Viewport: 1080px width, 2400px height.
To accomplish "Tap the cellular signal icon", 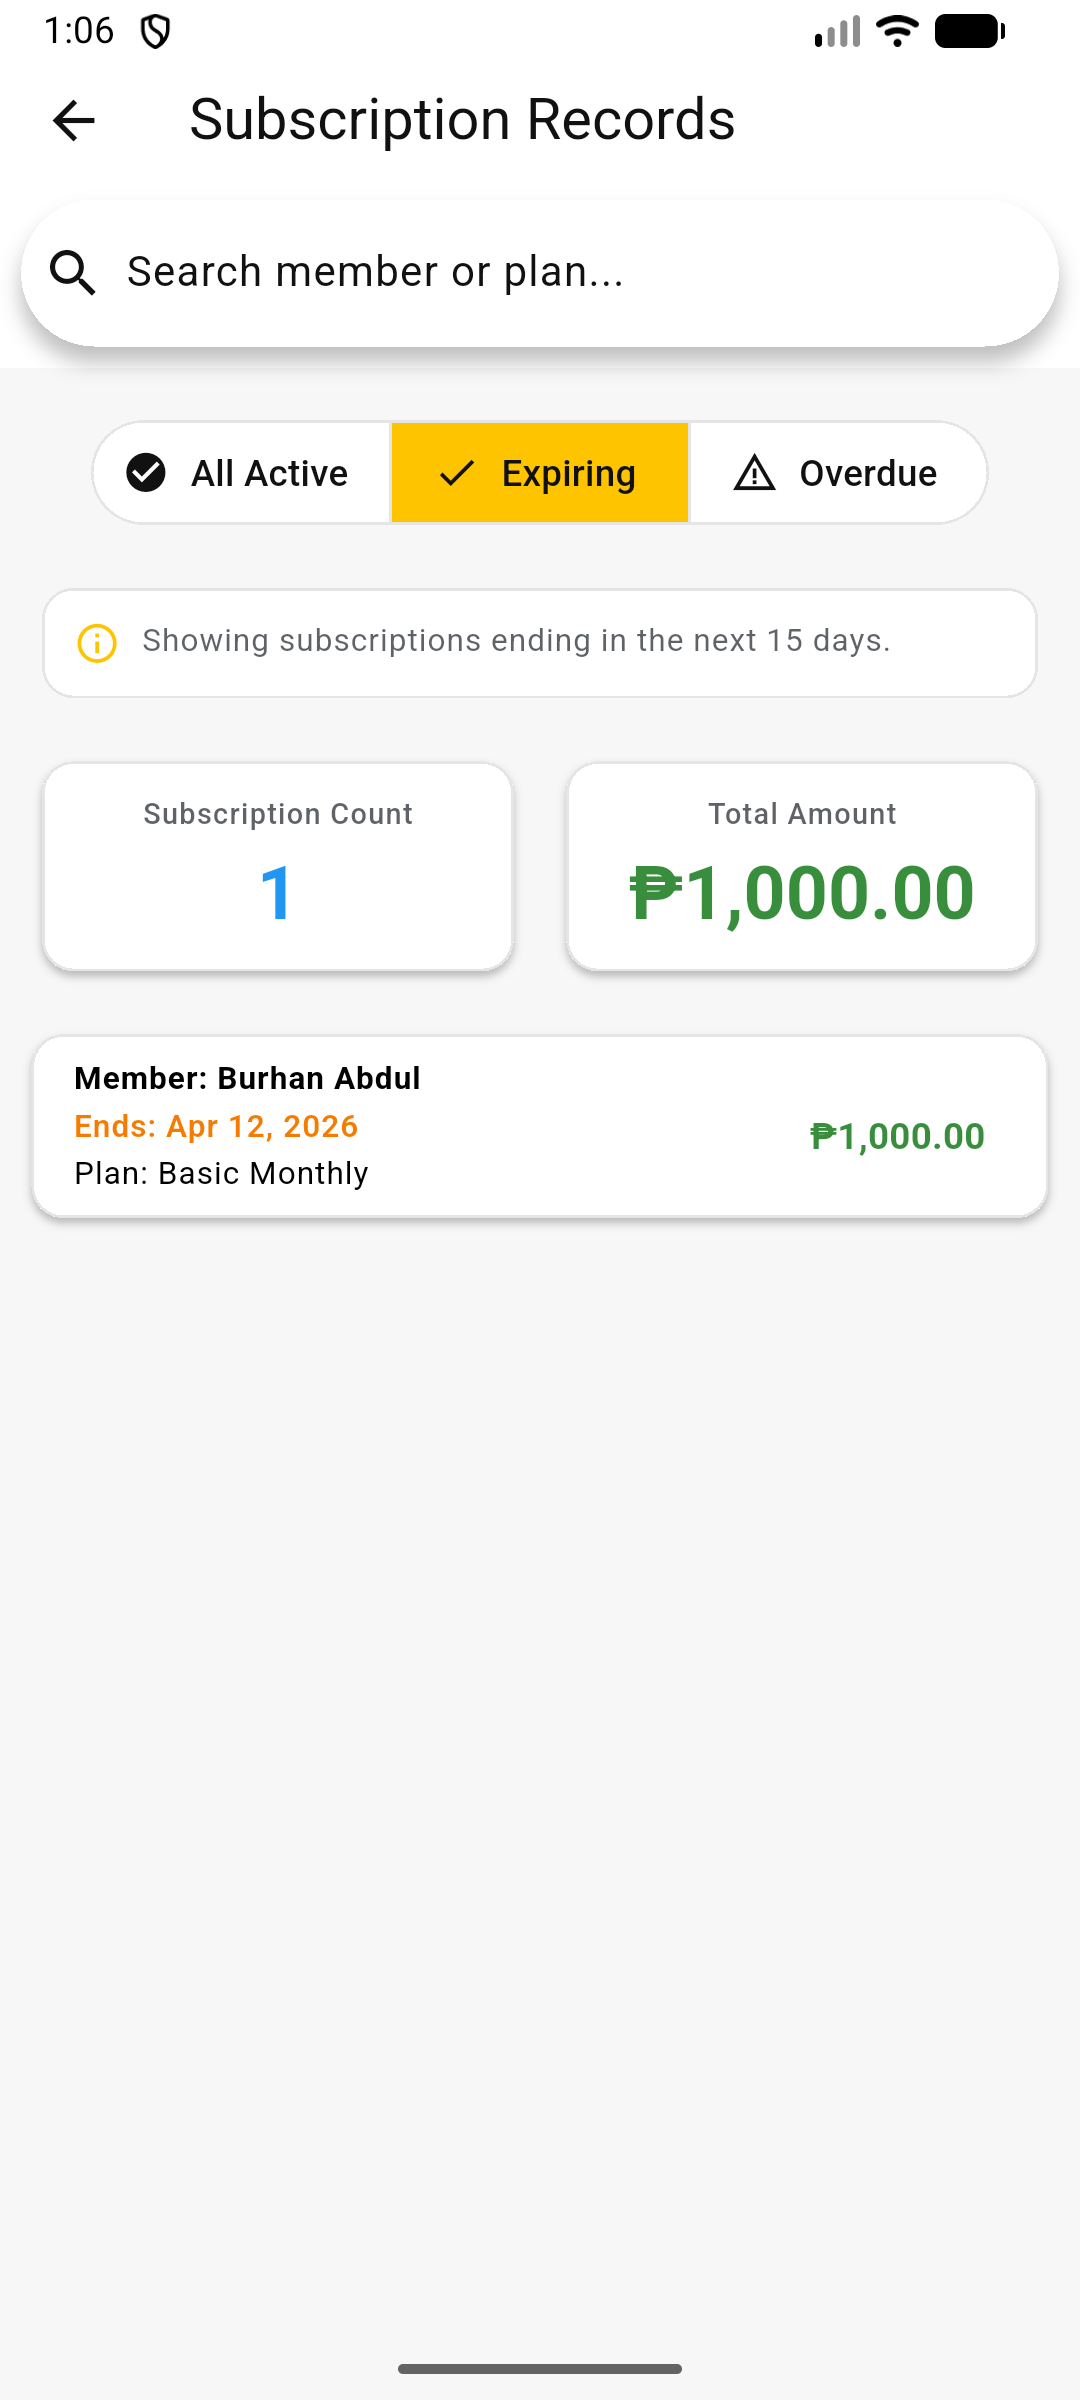I will 838,32.
